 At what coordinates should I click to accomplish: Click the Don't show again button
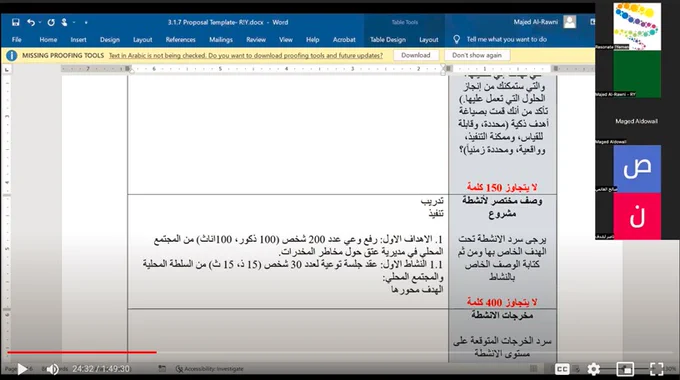477,55
